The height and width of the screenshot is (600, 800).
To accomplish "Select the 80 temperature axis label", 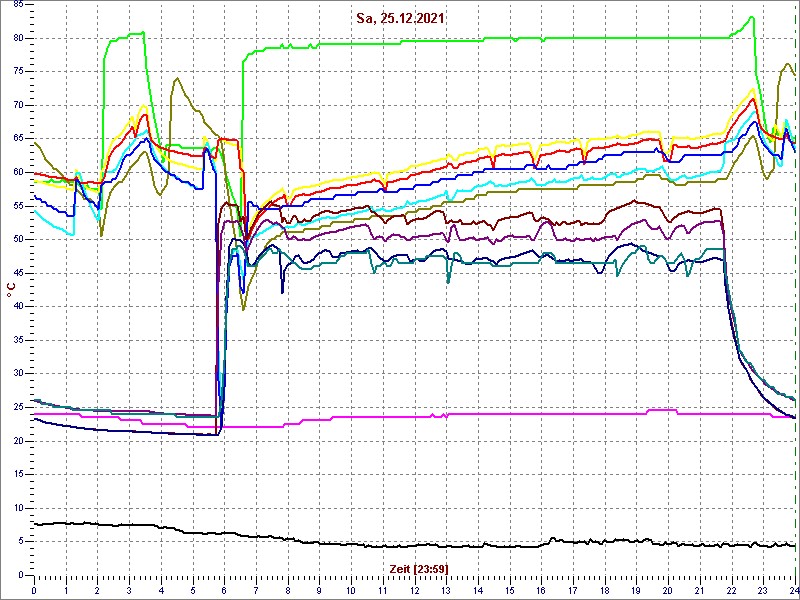I will coord(17,38).
